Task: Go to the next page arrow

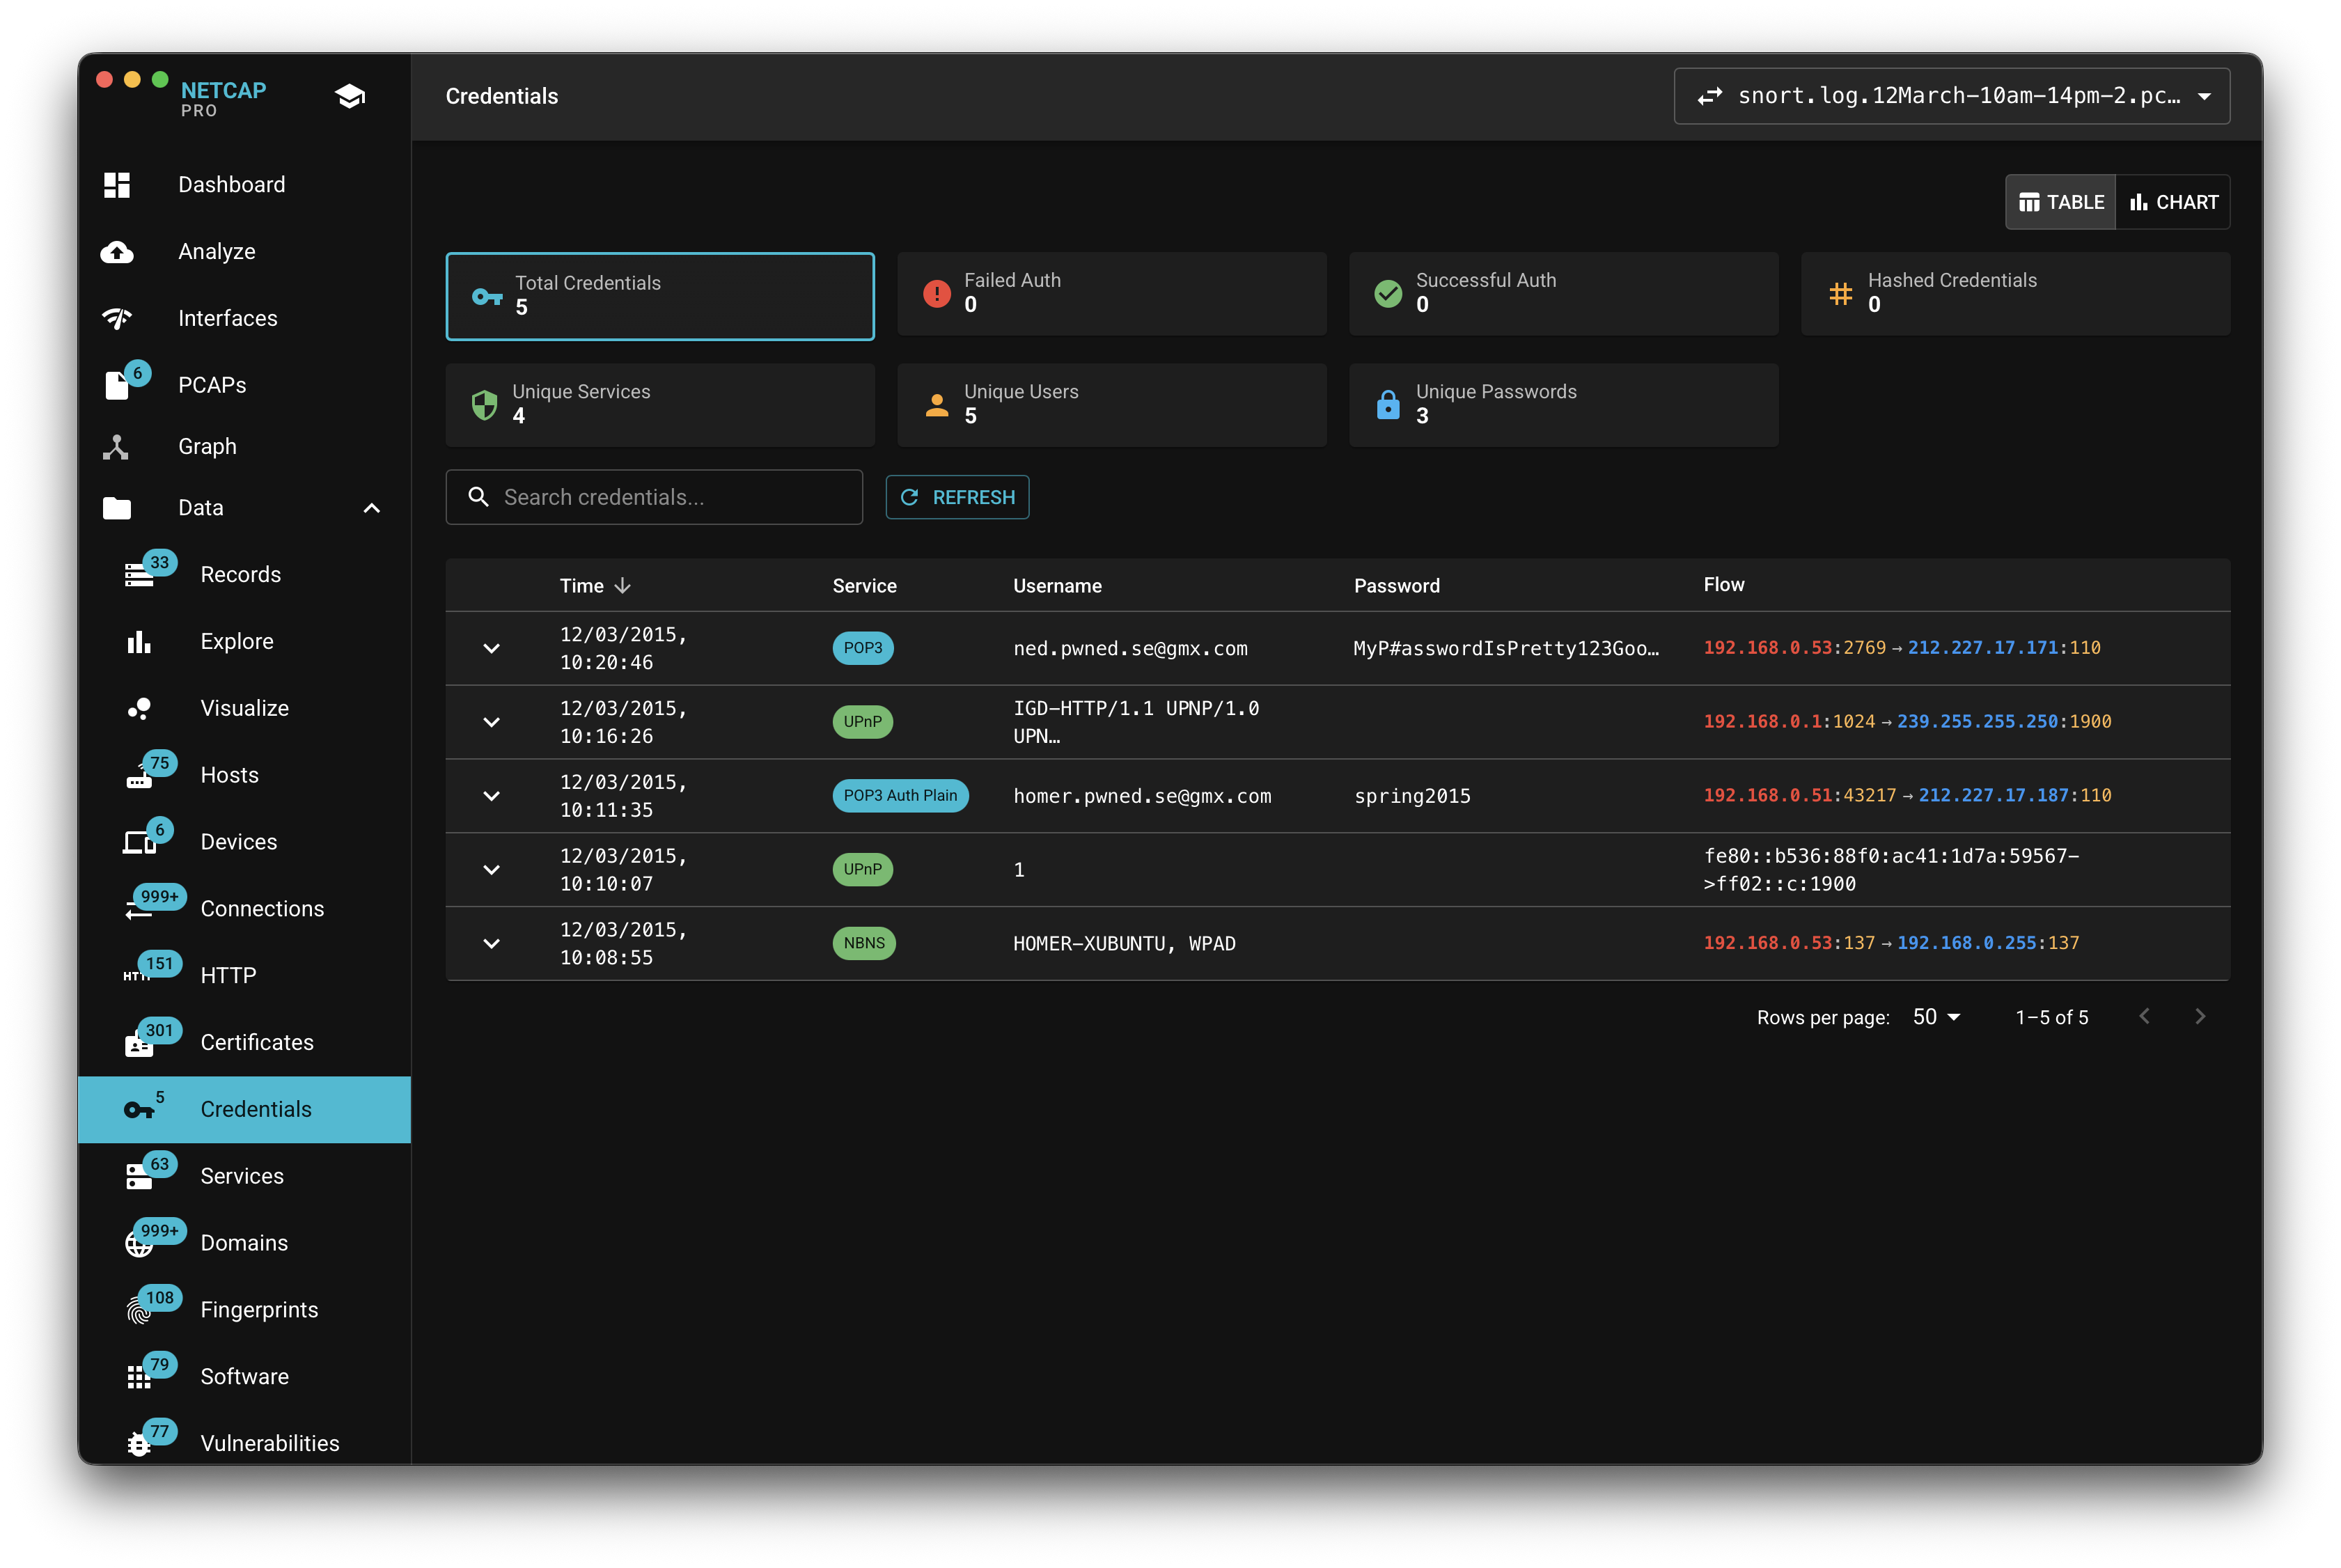Action: [x=2200, y=1017]
